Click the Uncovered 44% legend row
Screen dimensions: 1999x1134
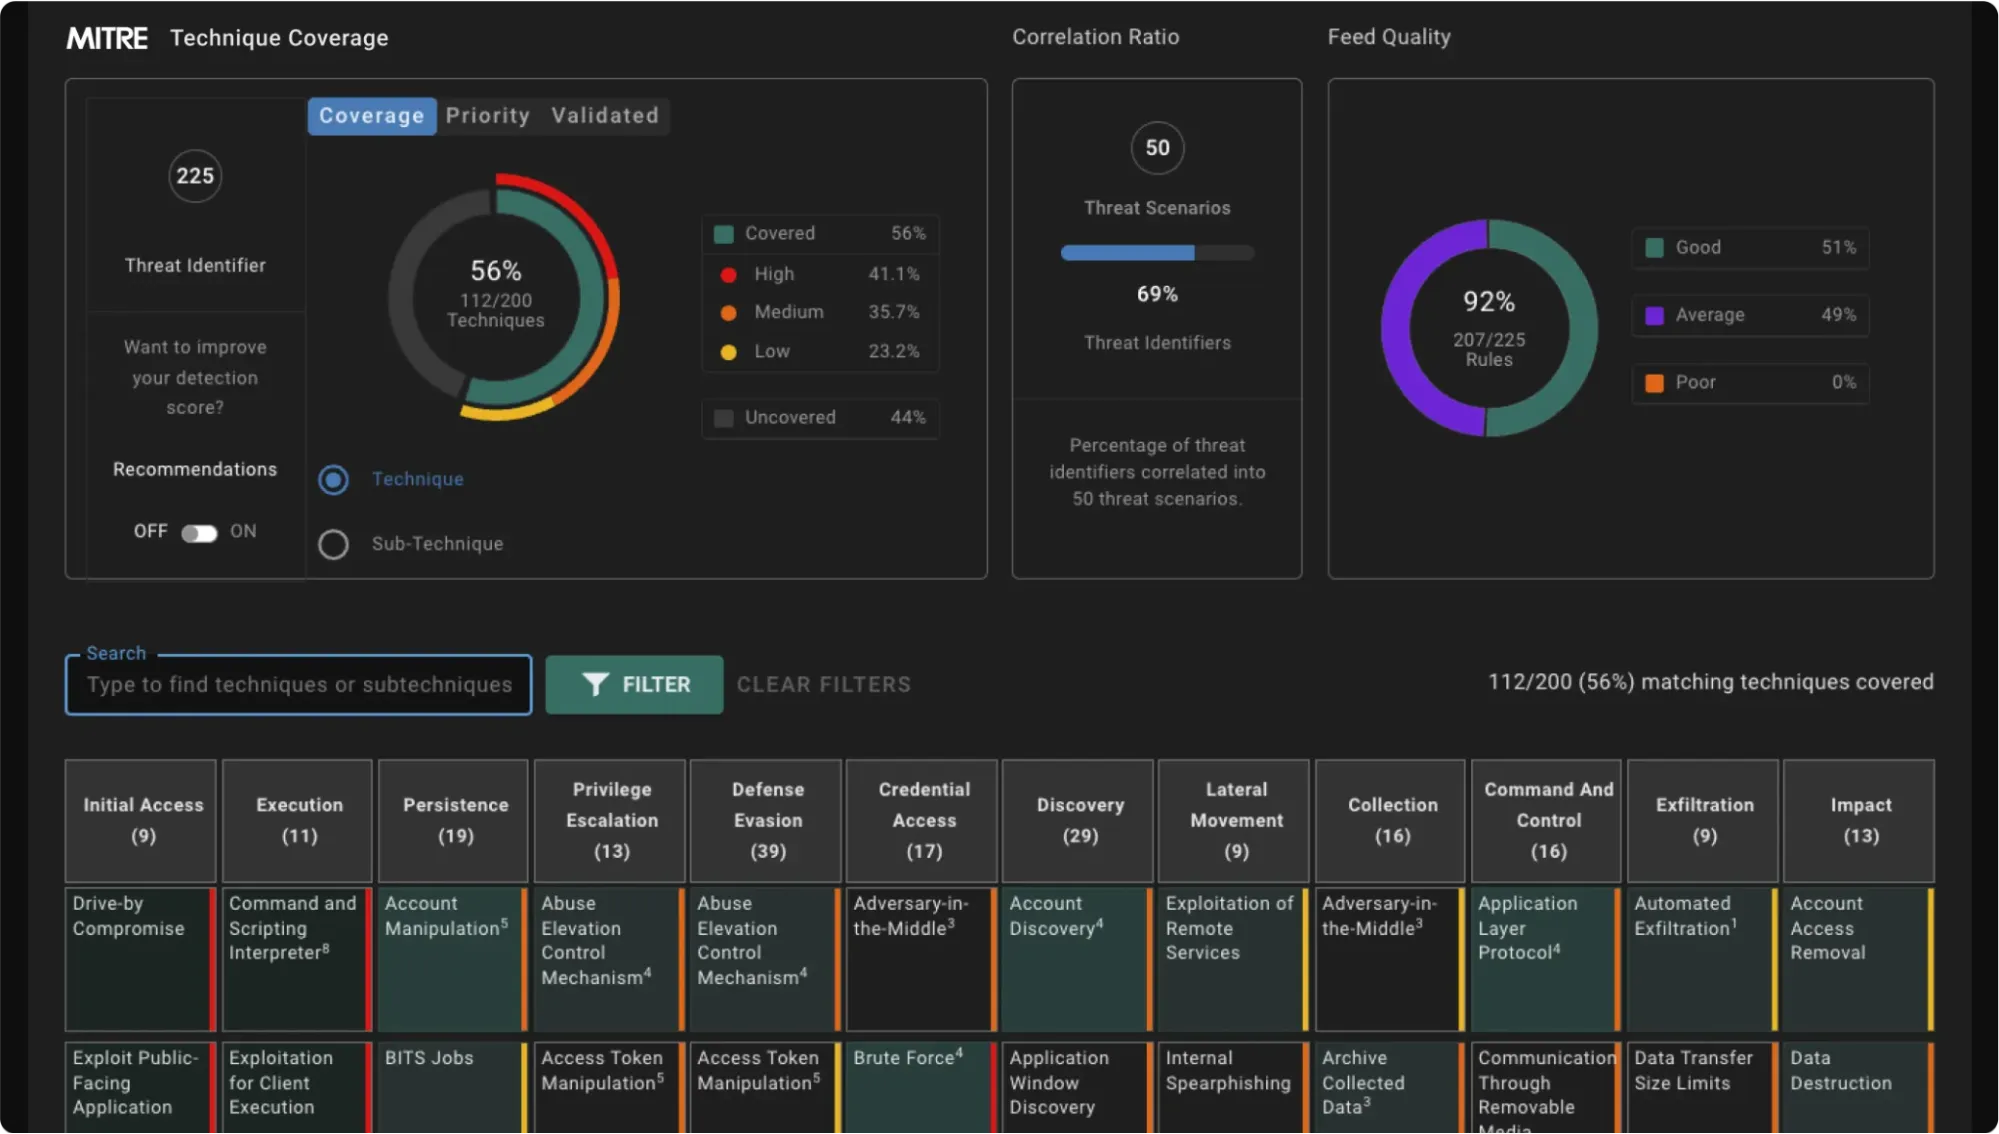point(820,418)
